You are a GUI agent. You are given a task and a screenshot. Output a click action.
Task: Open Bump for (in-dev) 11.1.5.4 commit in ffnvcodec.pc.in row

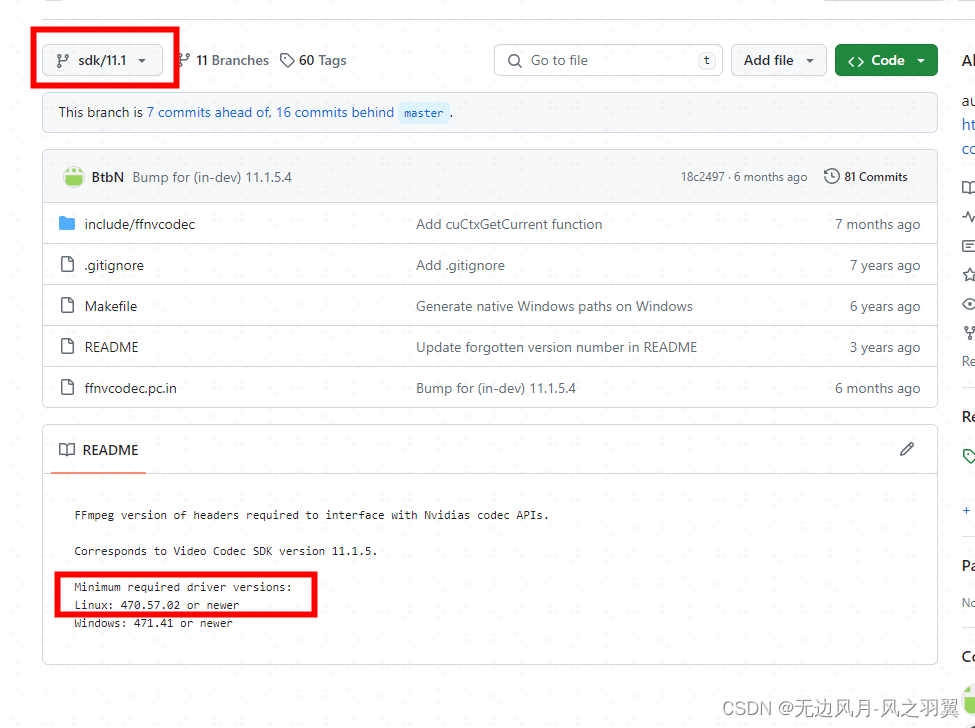[496, 389]
